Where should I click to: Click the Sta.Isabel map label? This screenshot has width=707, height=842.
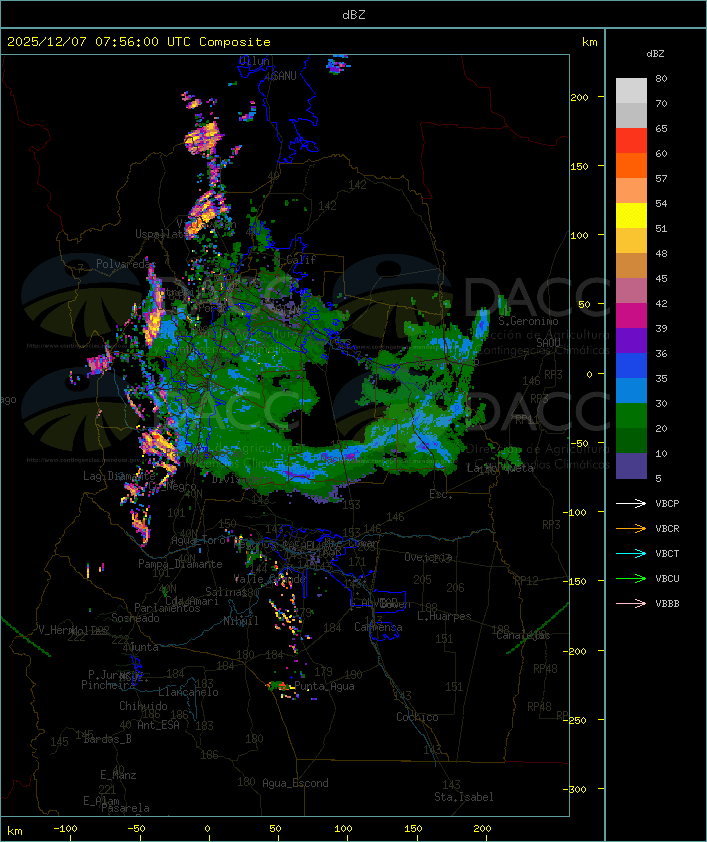pyautogui.click(x=464, y=797)
